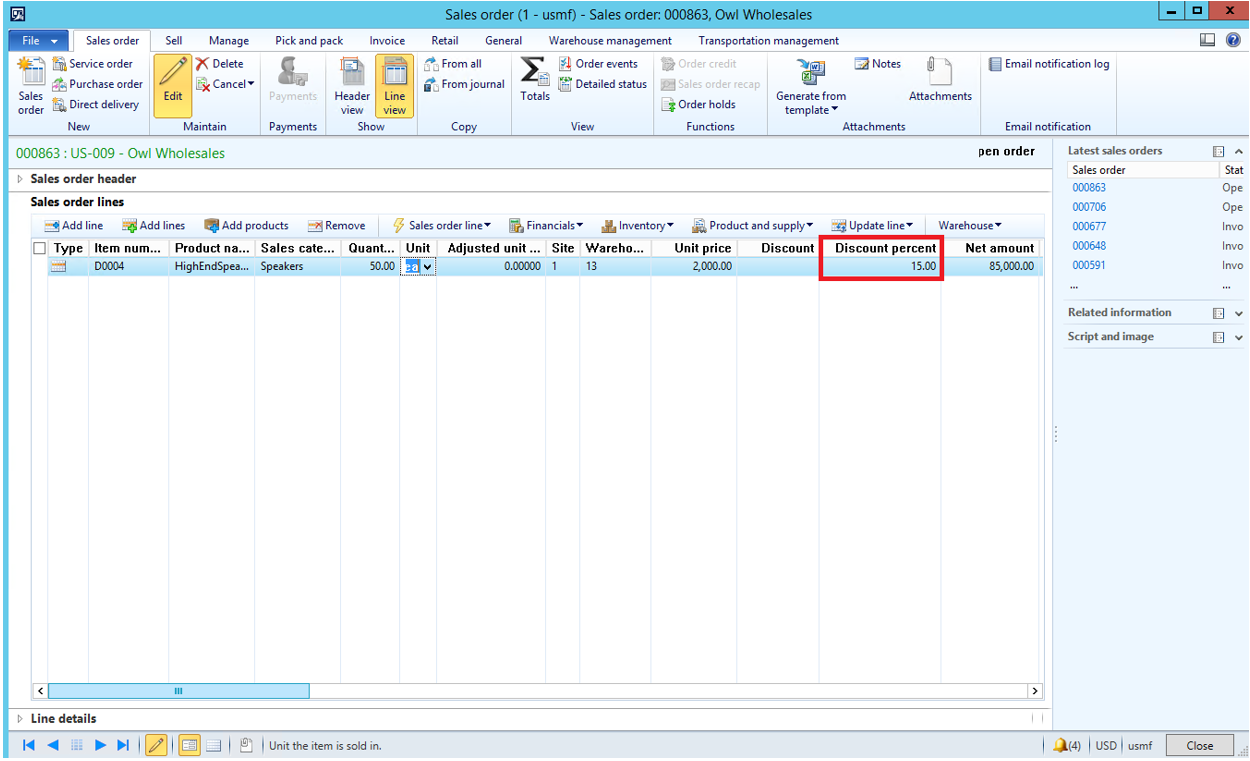Viewport: 1250px width, 761px height.
Task: Check the select-all lines checkbox
Action: pyautogui.click(x=40, y=248)
